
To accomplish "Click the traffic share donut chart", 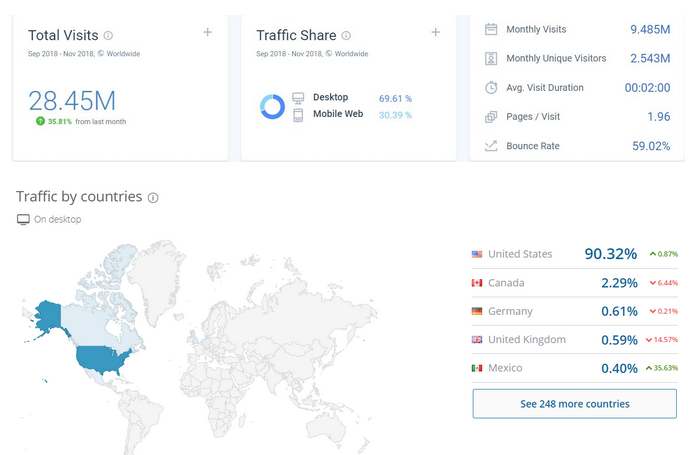I will tap(272, 106).
